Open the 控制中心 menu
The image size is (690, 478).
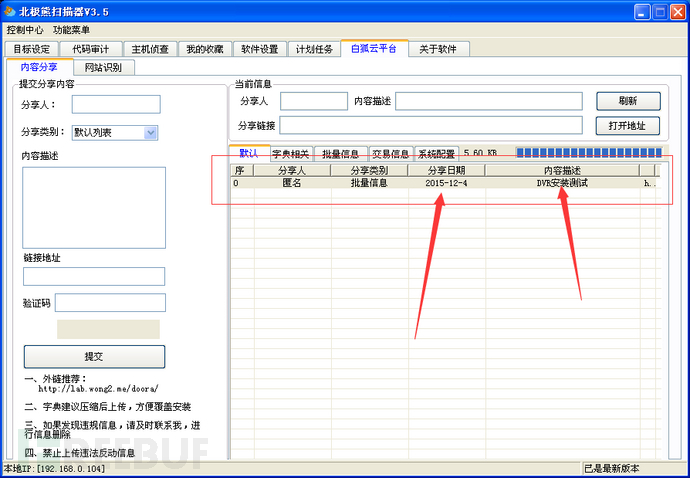25,30
